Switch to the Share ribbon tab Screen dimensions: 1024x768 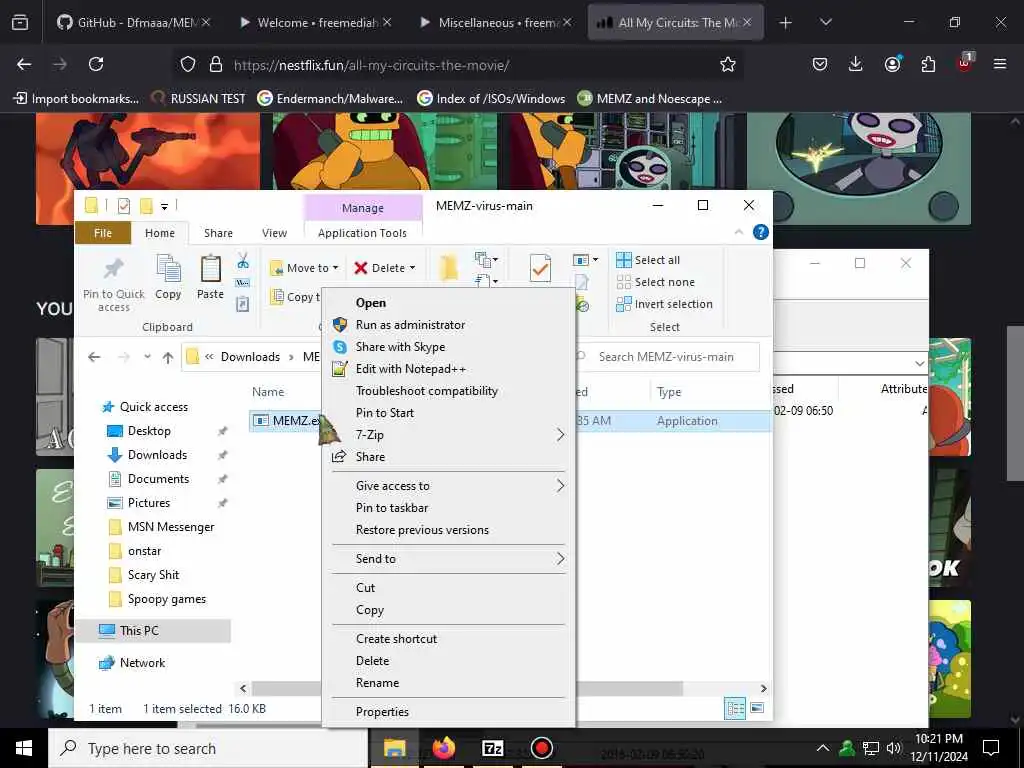(x=218, y=233)
